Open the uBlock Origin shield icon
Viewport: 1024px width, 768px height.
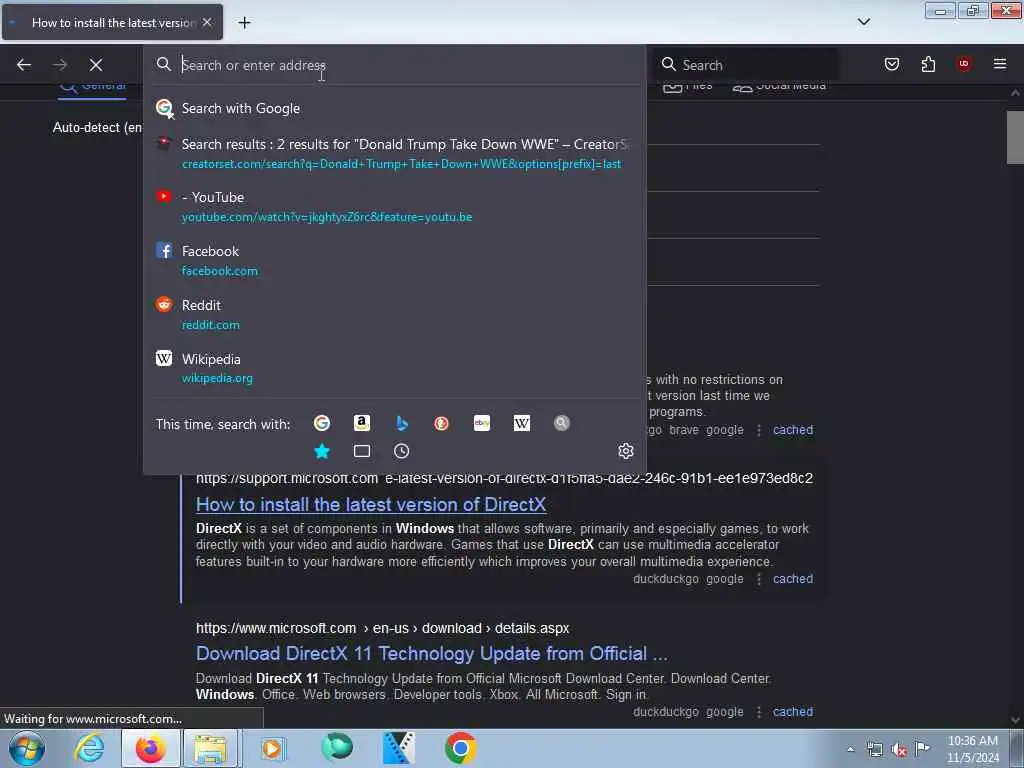963,64
